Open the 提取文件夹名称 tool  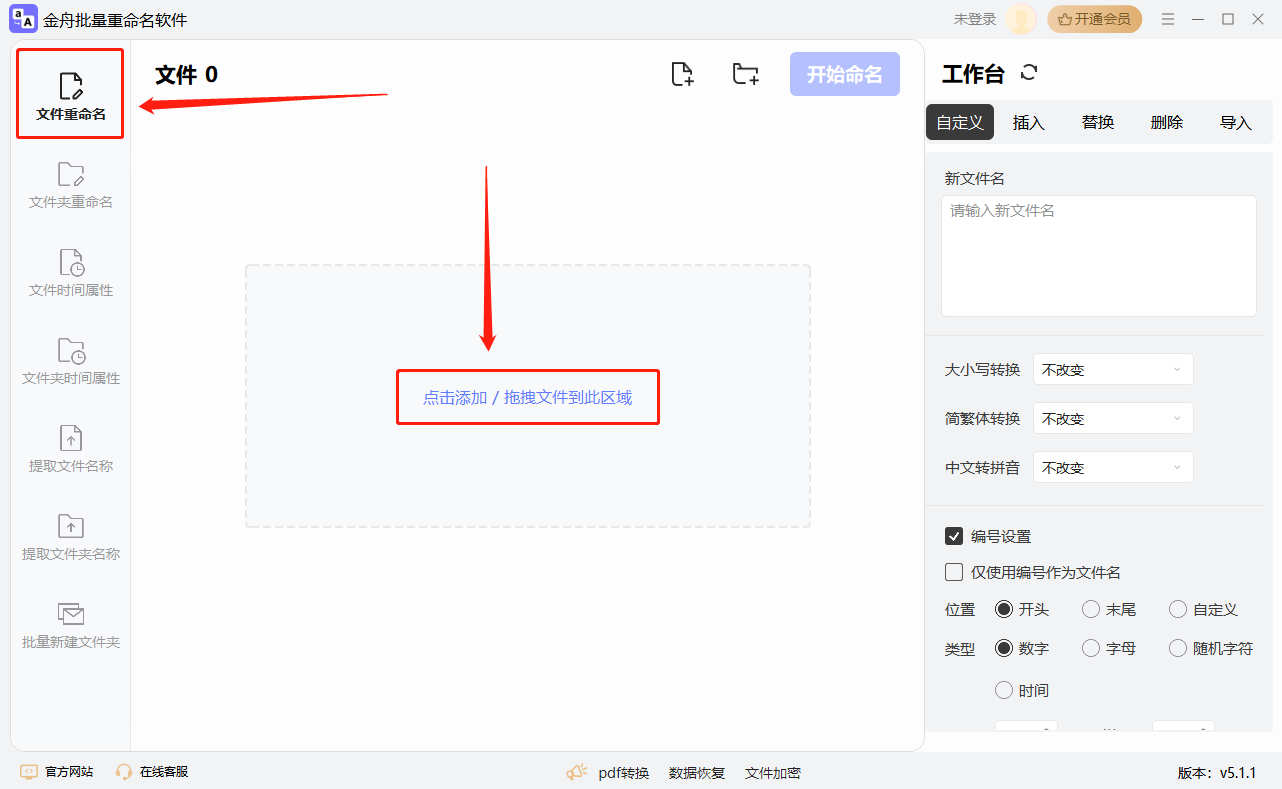coord(71,537)
